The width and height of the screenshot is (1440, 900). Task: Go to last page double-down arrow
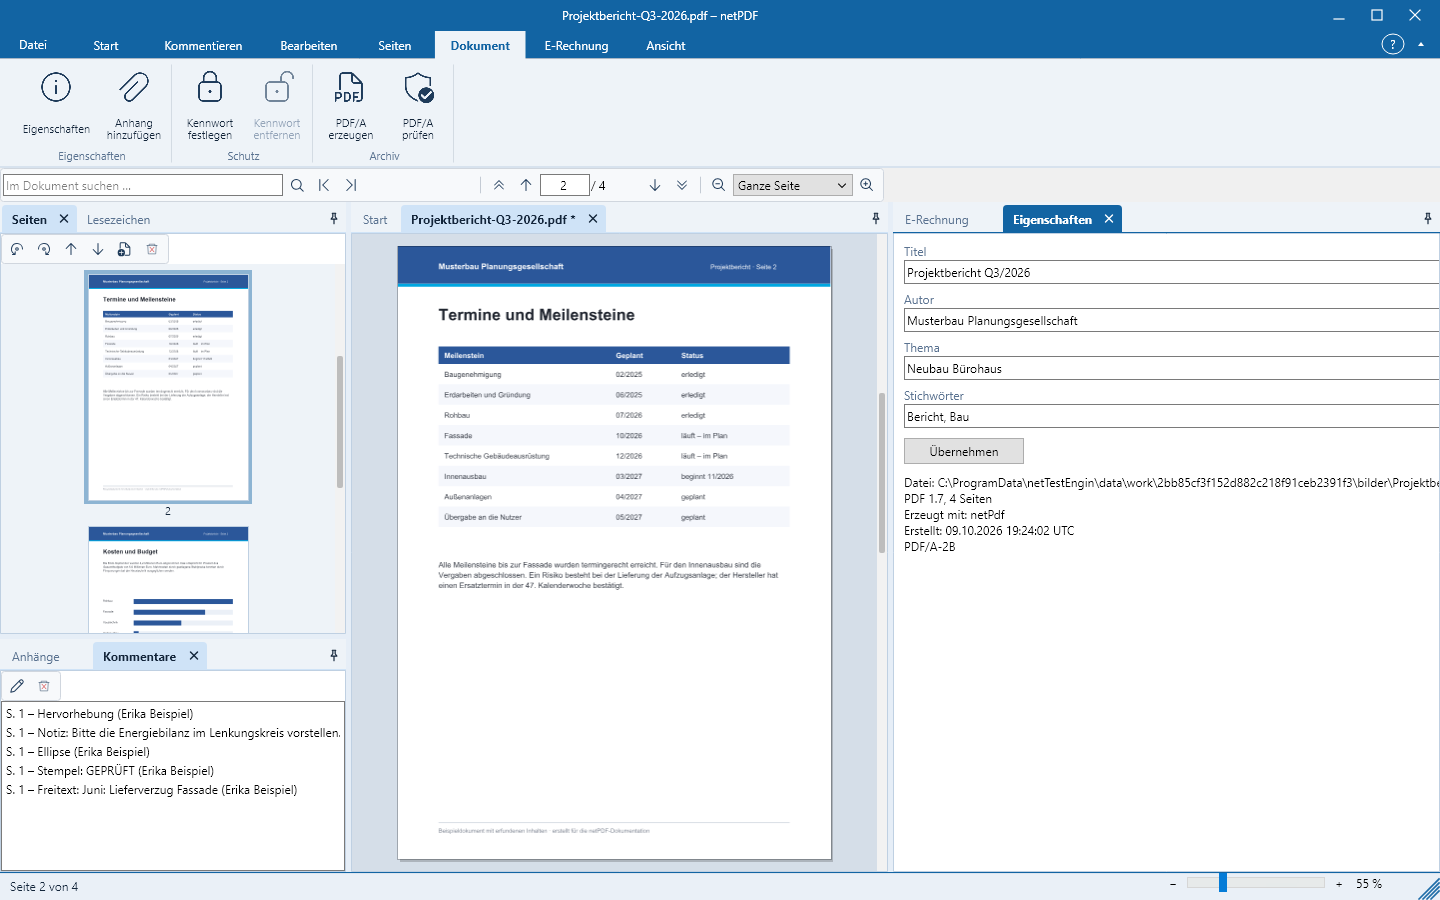(682, 185)
